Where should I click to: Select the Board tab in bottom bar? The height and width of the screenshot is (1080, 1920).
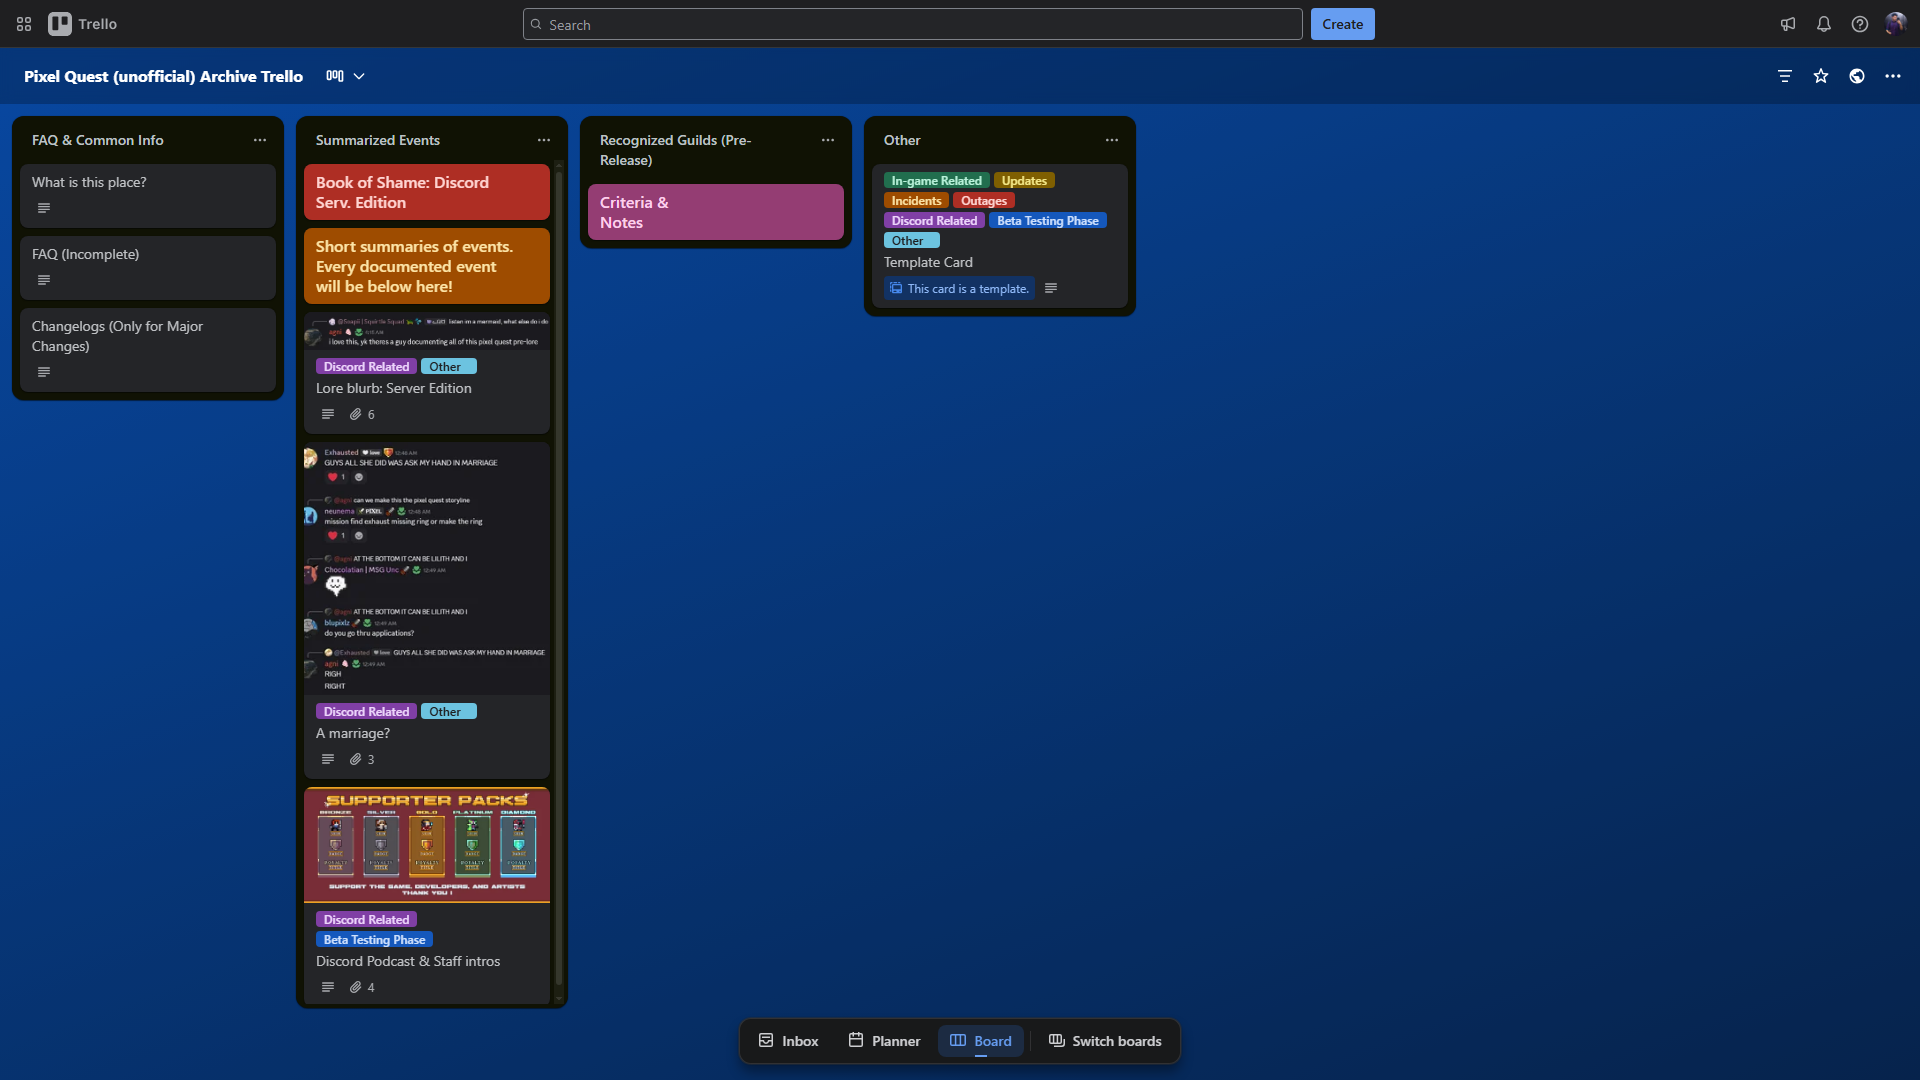point(980,1041)
